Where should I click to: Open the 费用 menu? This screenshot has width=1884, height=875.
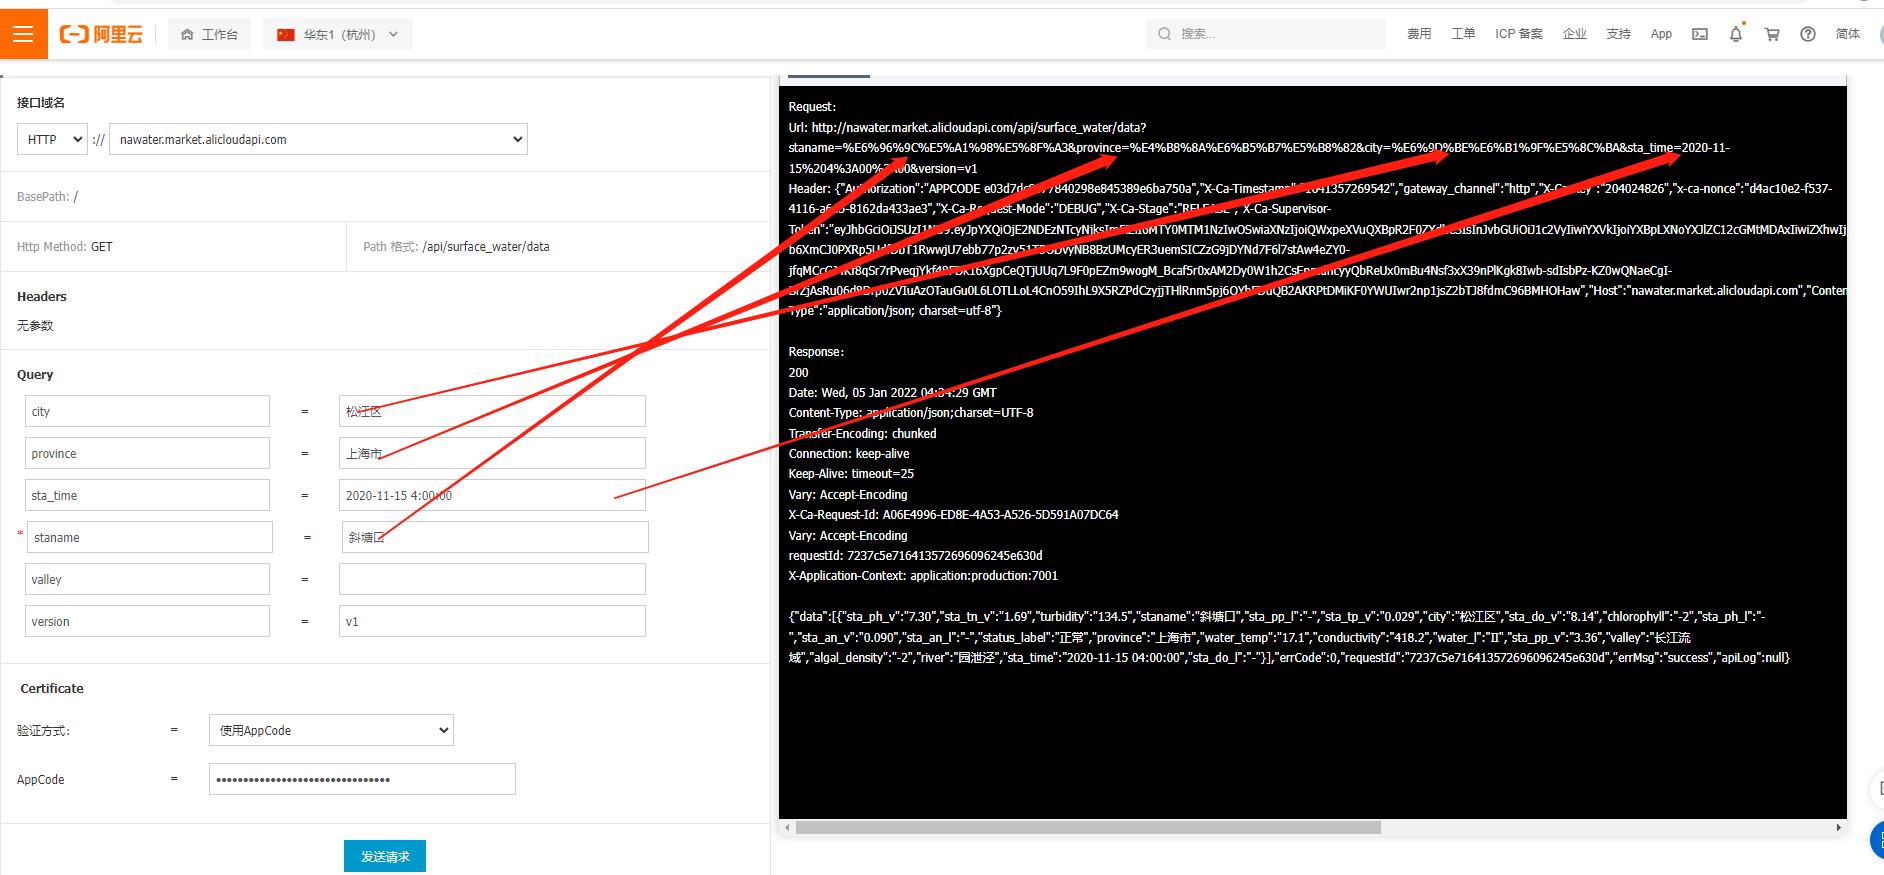click(x=1419, y=34)
